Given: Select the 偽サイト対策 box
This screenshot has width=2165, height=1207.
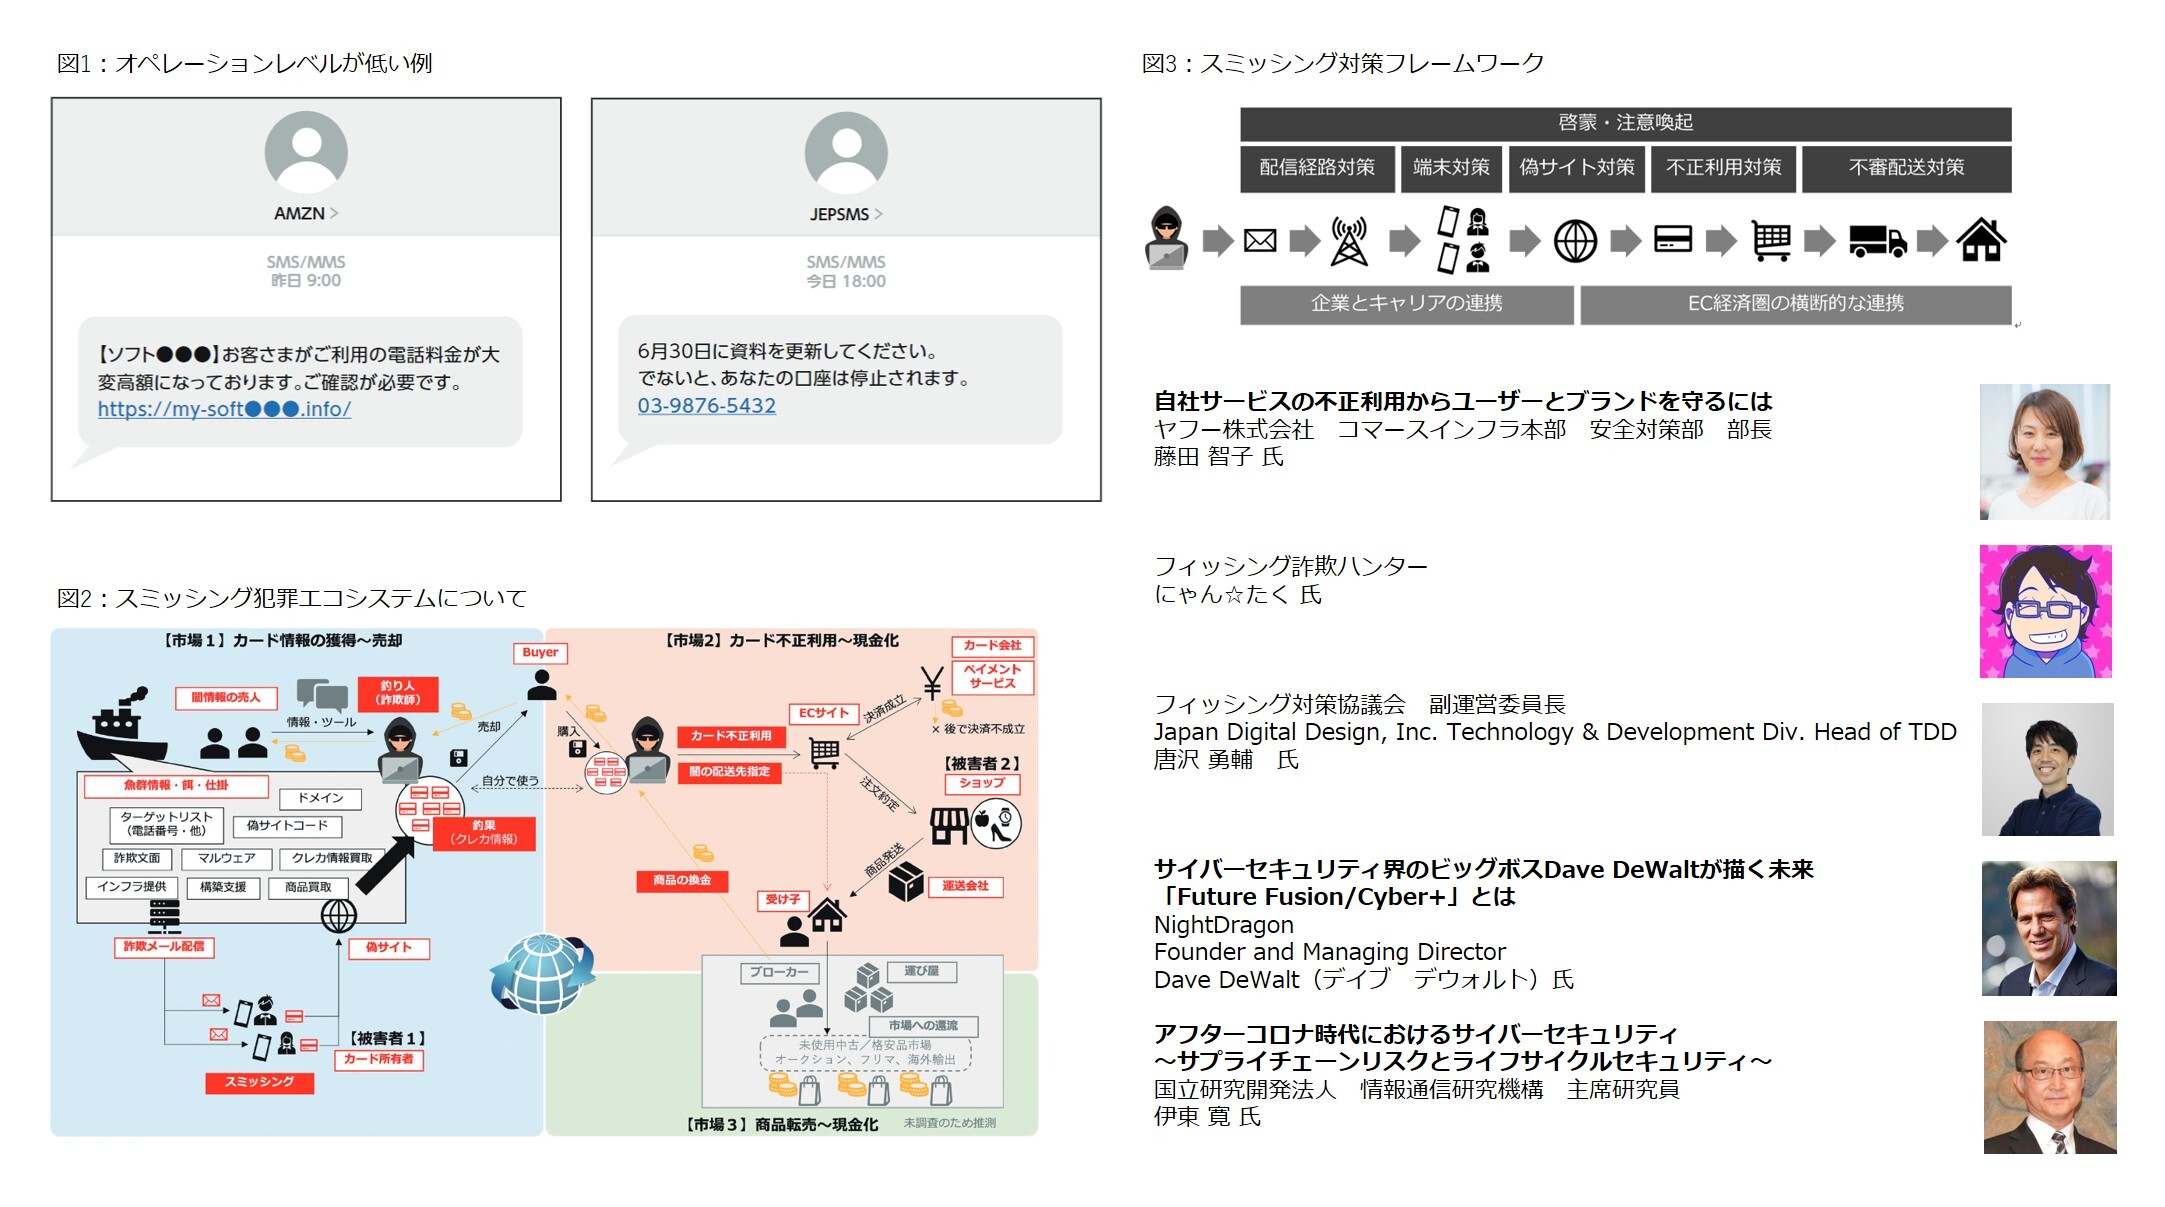Looking at the screenshot, I should coord(1576,168).
